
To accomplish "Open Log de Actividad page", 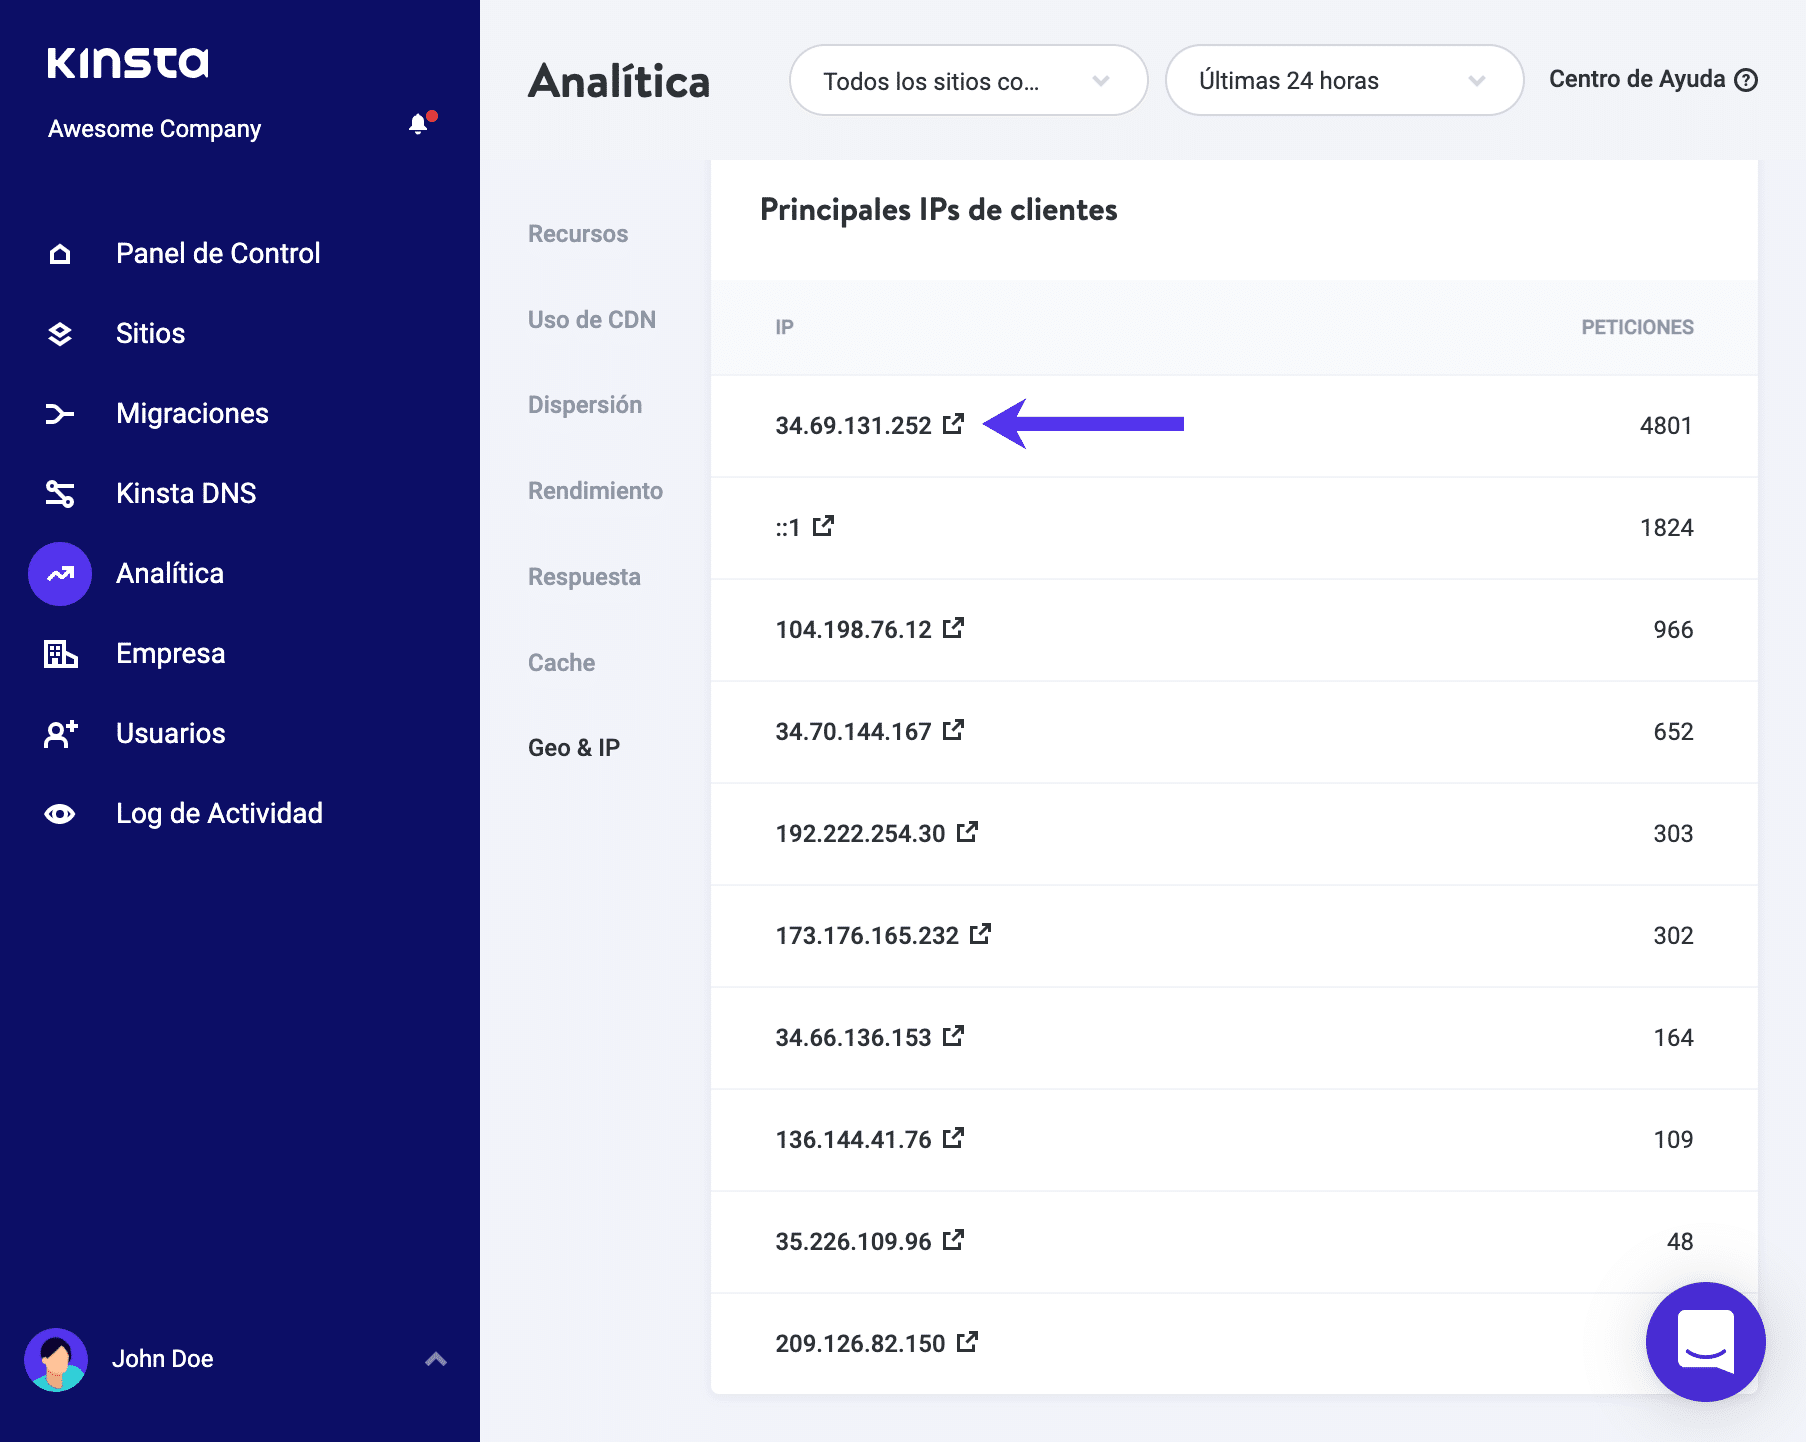I will [x=219, y=814].
